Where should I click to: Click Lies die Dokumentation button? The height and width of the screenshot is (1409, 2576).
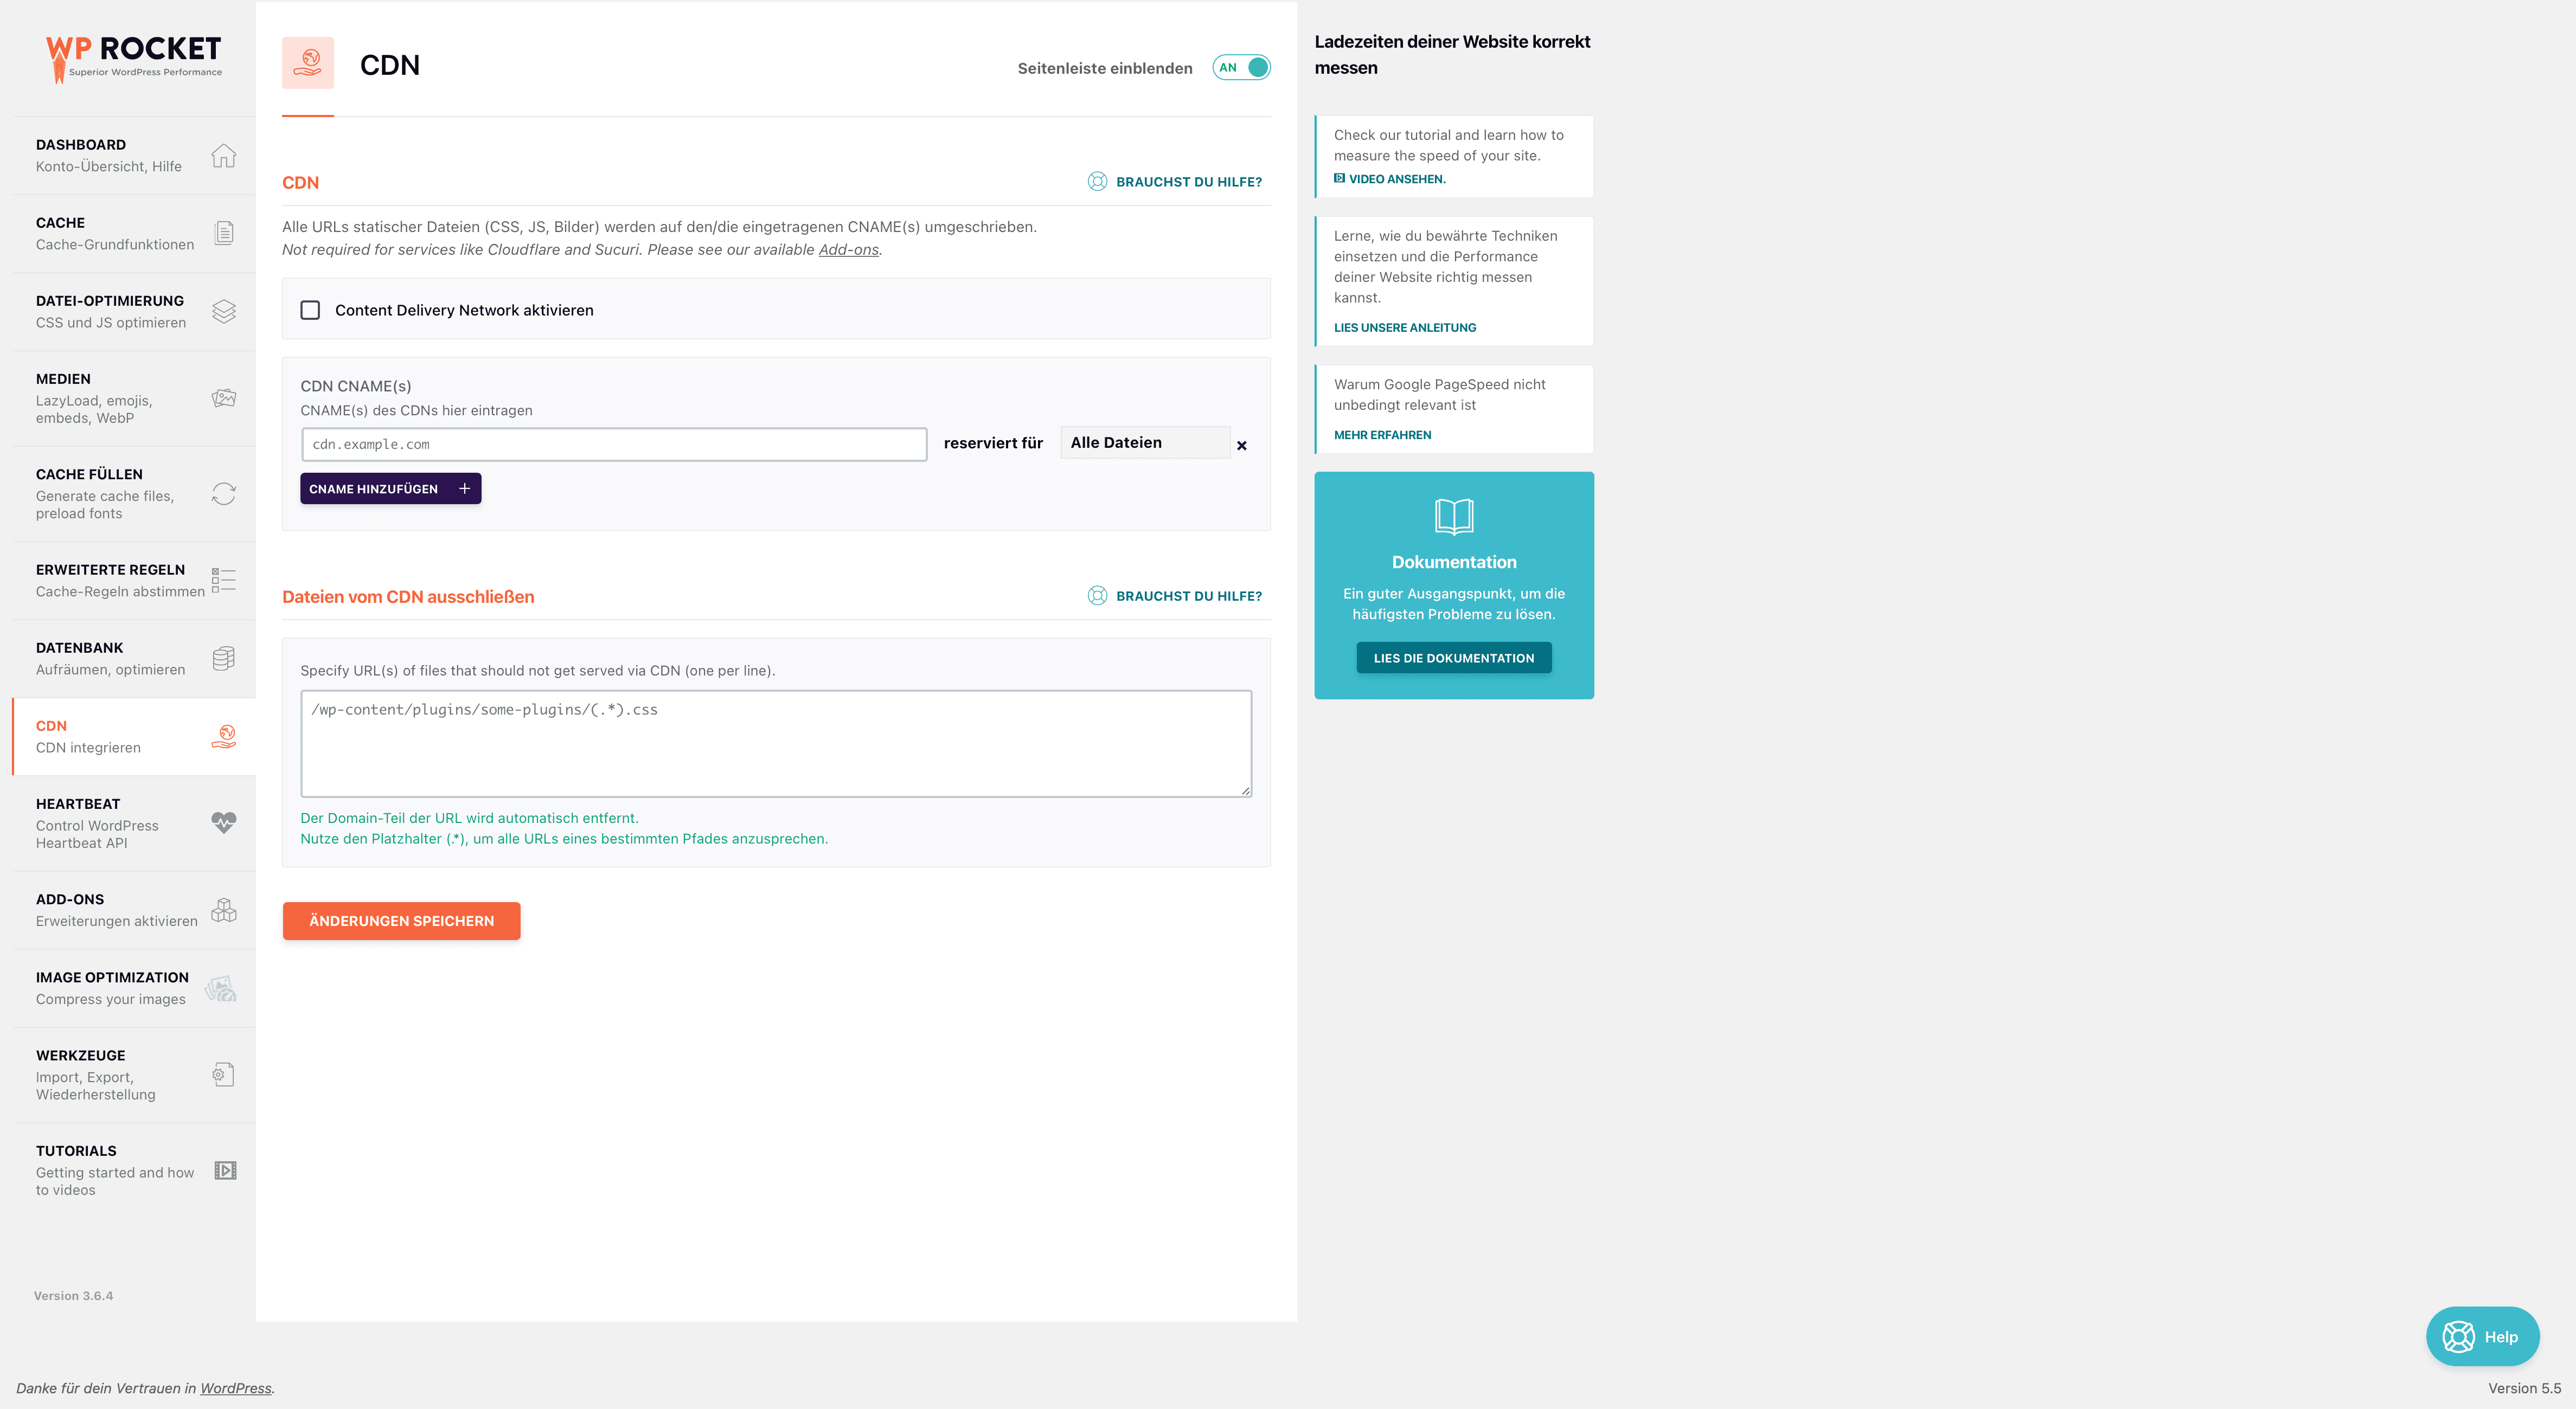1454,657
